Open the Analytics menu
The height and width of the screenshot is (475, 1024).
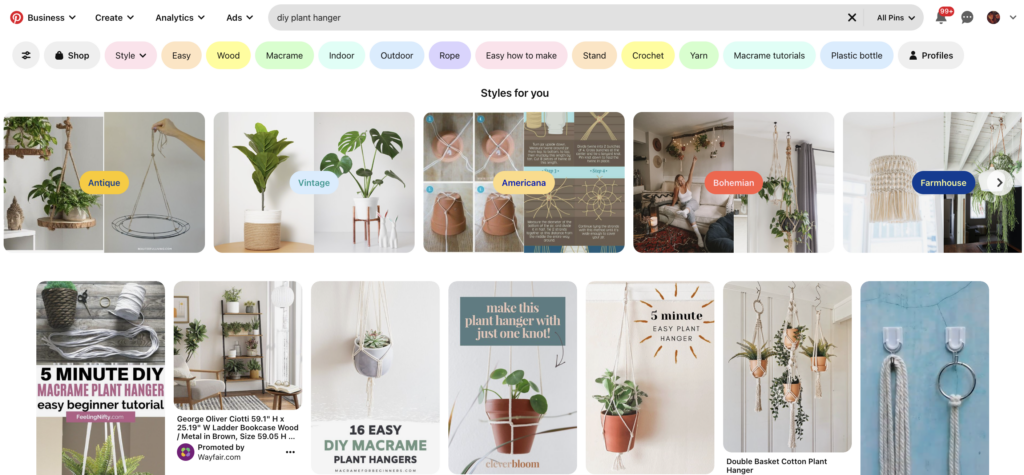point(180,18)
